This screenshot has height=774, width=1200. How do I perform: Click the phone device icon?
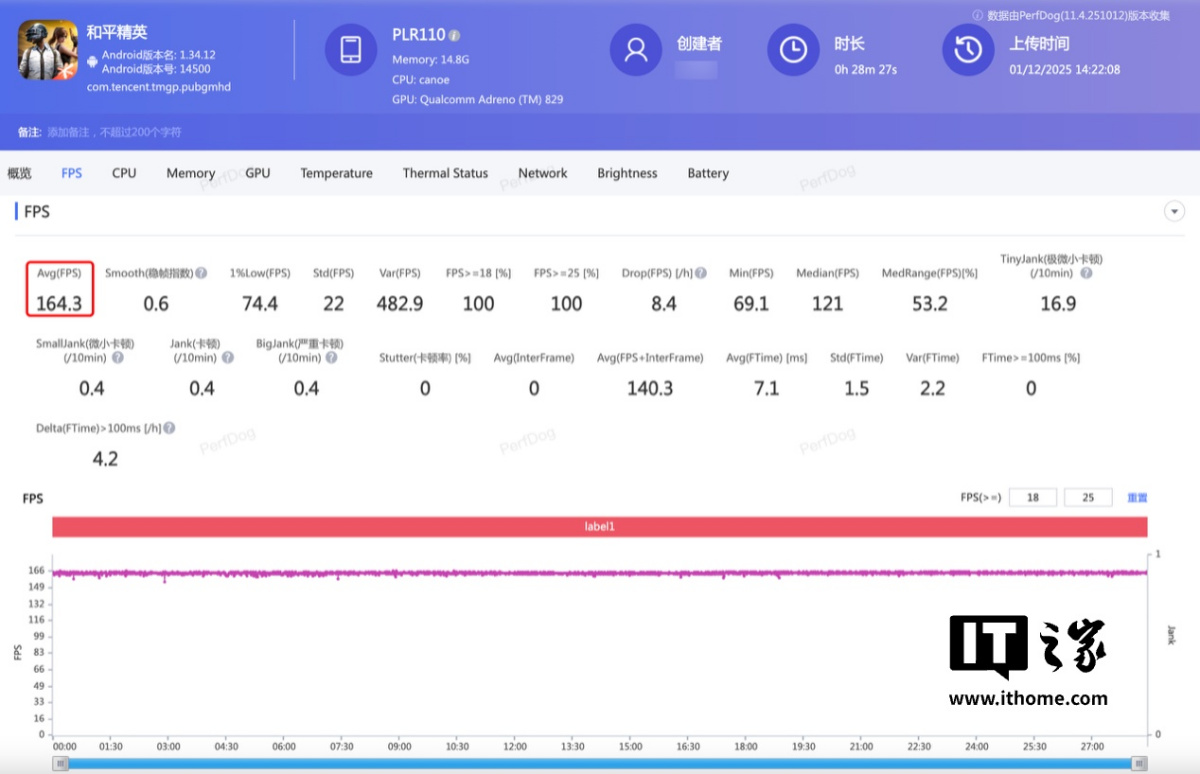[351, 50]
